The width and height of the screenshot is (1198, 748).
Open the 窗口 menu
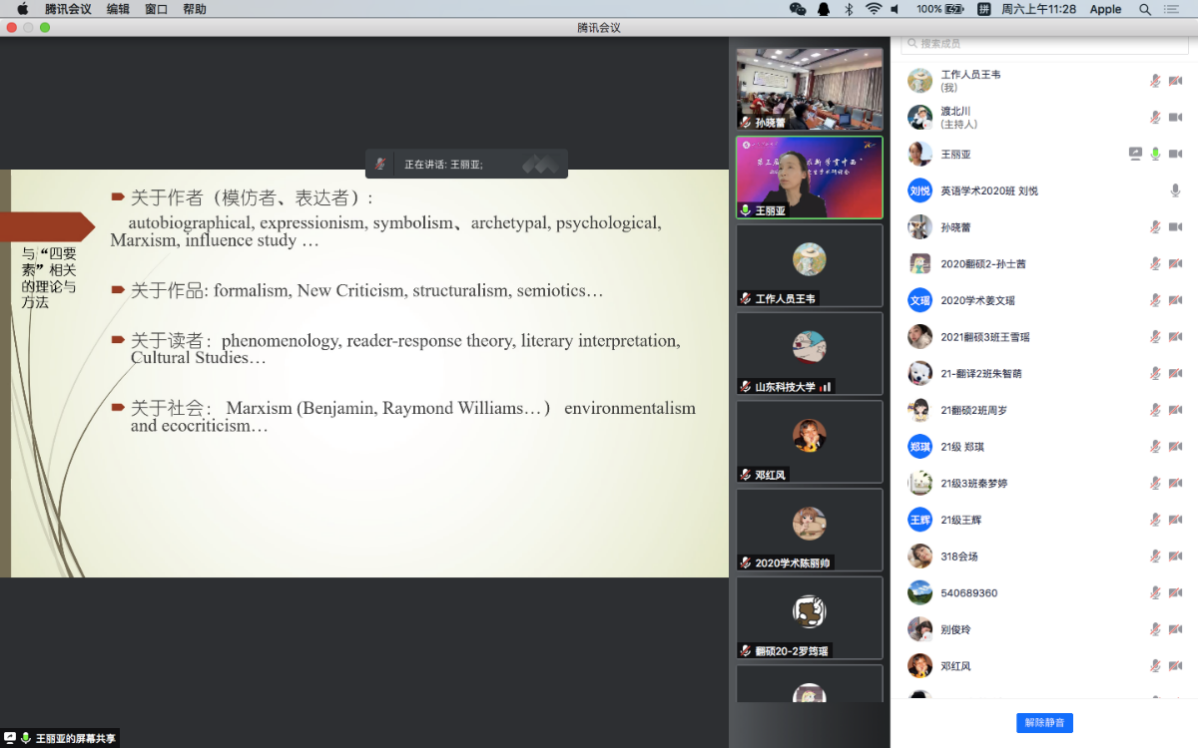(156, 9)
